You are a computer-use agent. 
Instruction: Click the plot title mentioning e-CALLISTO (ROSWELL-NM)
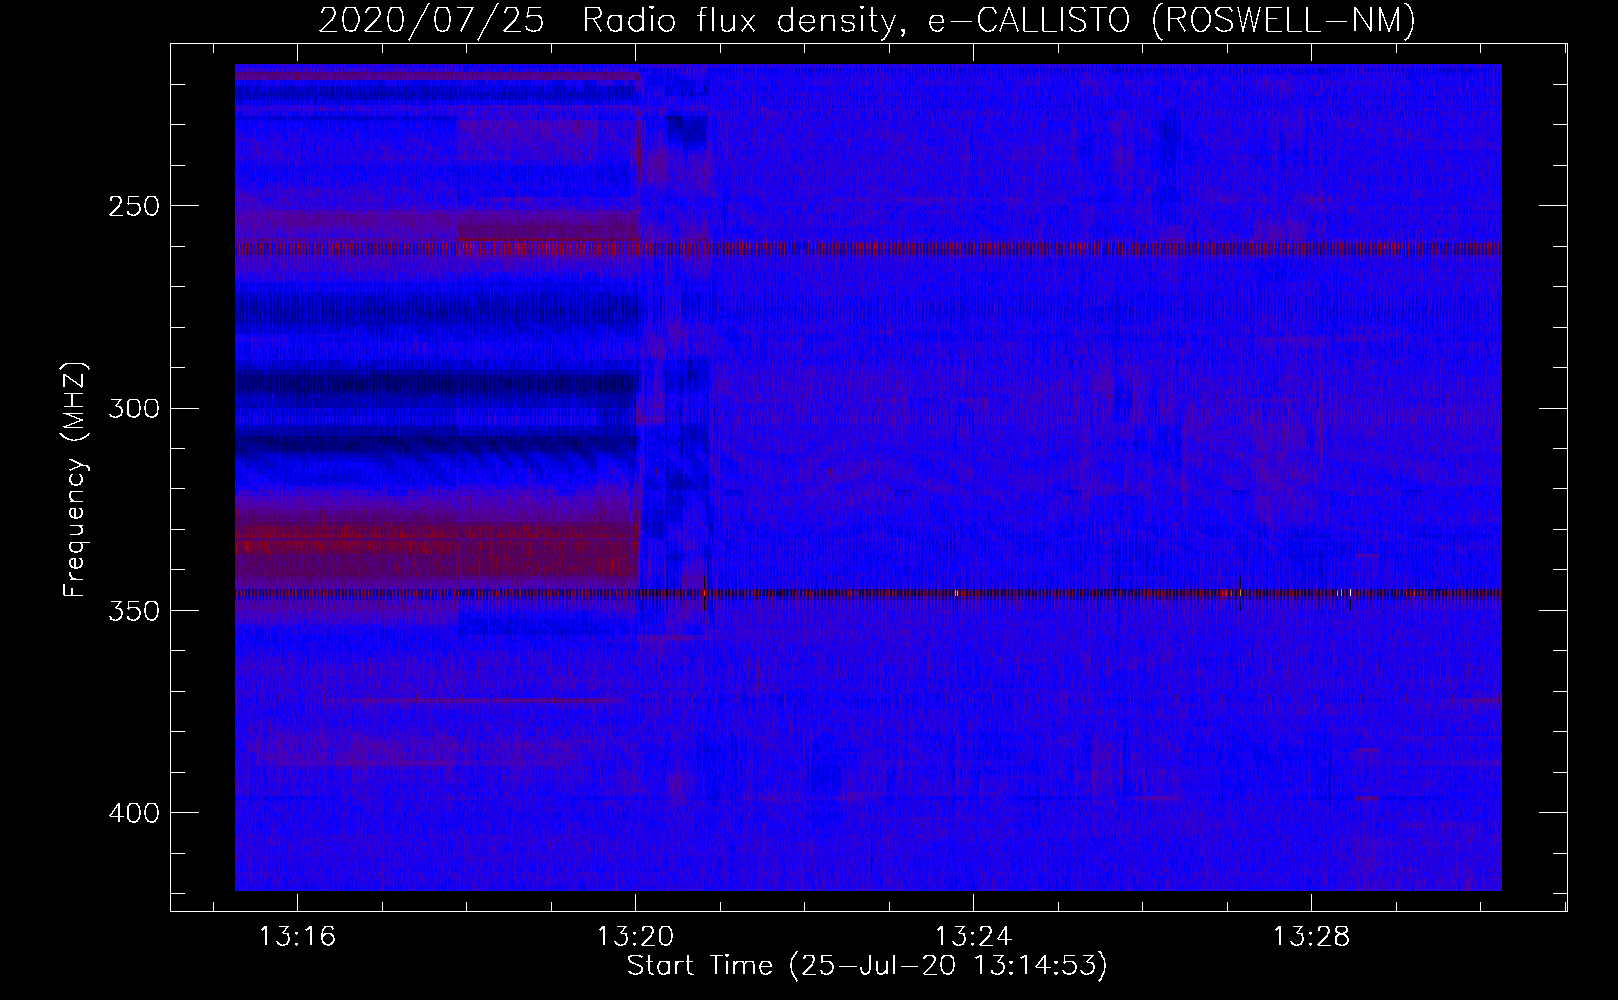[867, 20]
